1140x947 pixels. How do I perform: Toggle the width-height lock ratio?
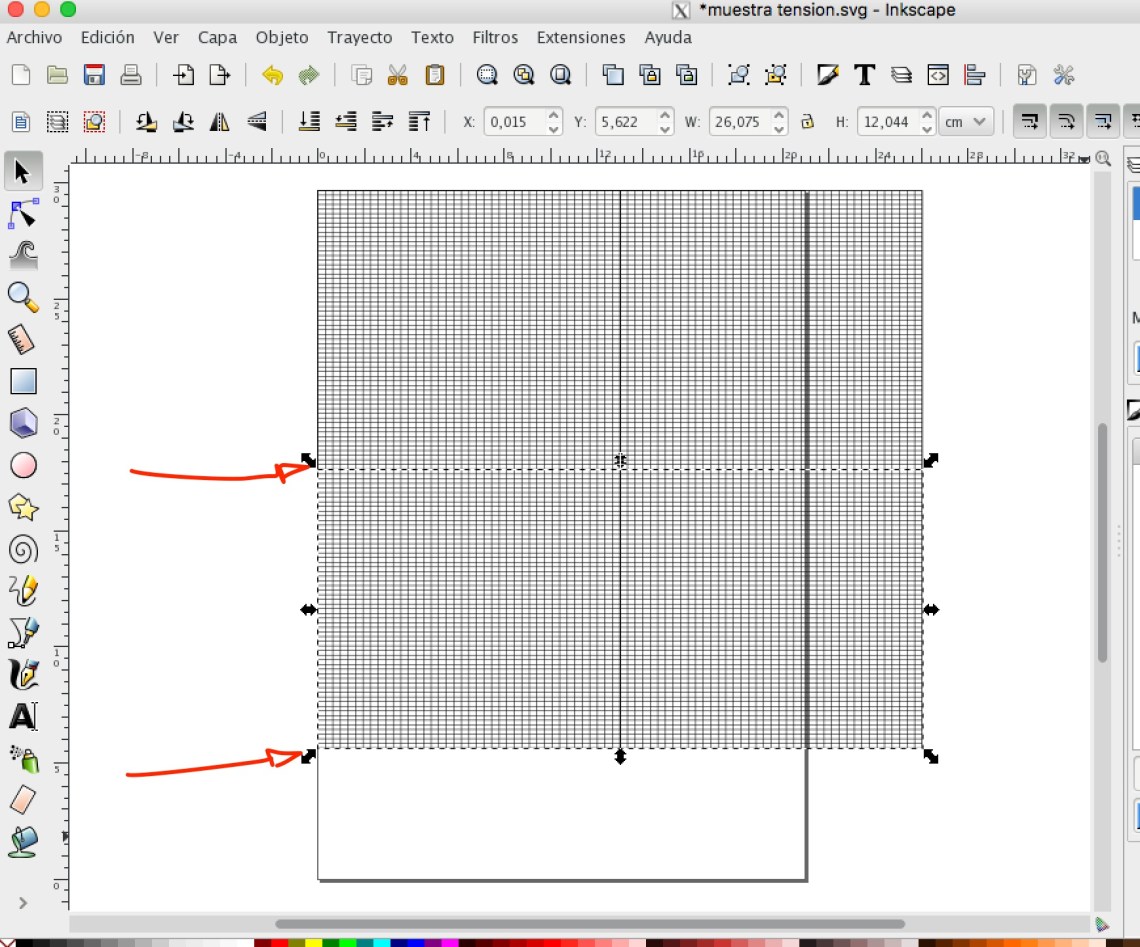[x=808, y=121]
